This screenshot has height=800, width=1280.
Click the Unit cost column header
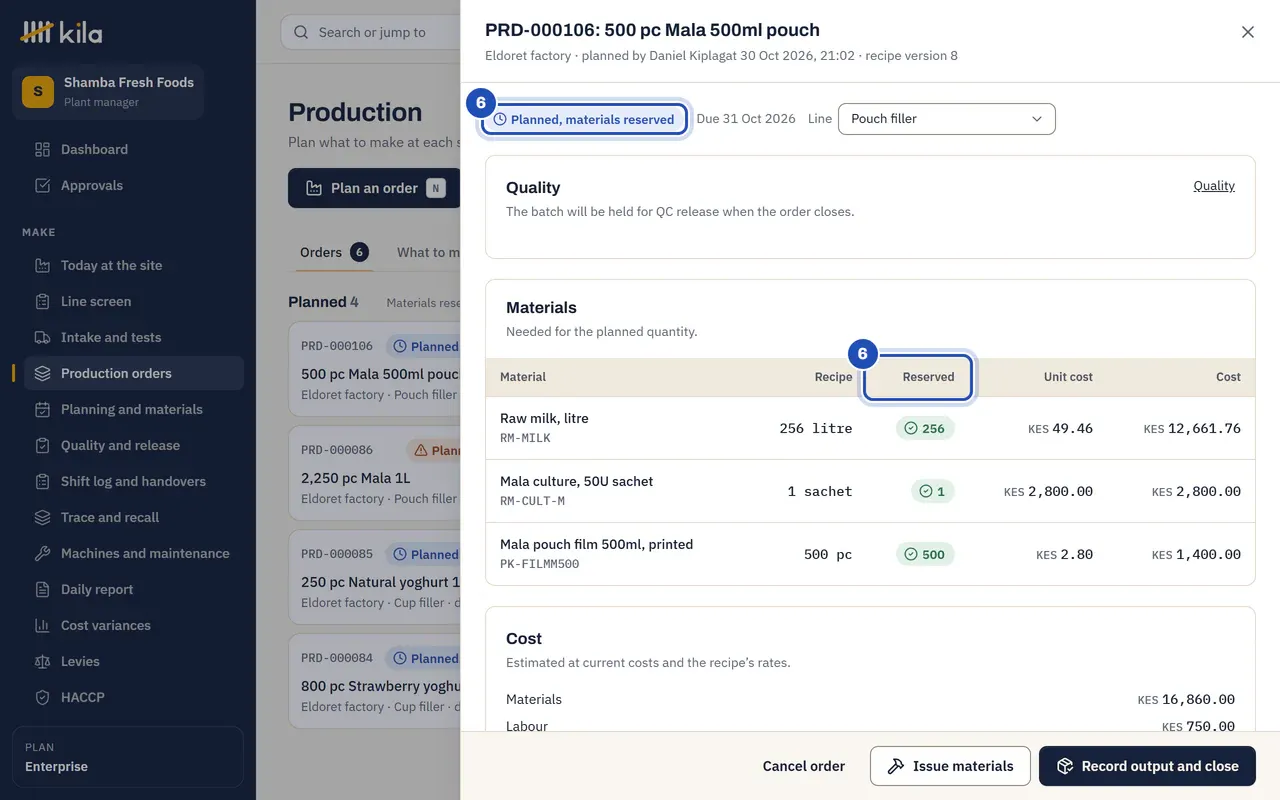coord(1068,377)
